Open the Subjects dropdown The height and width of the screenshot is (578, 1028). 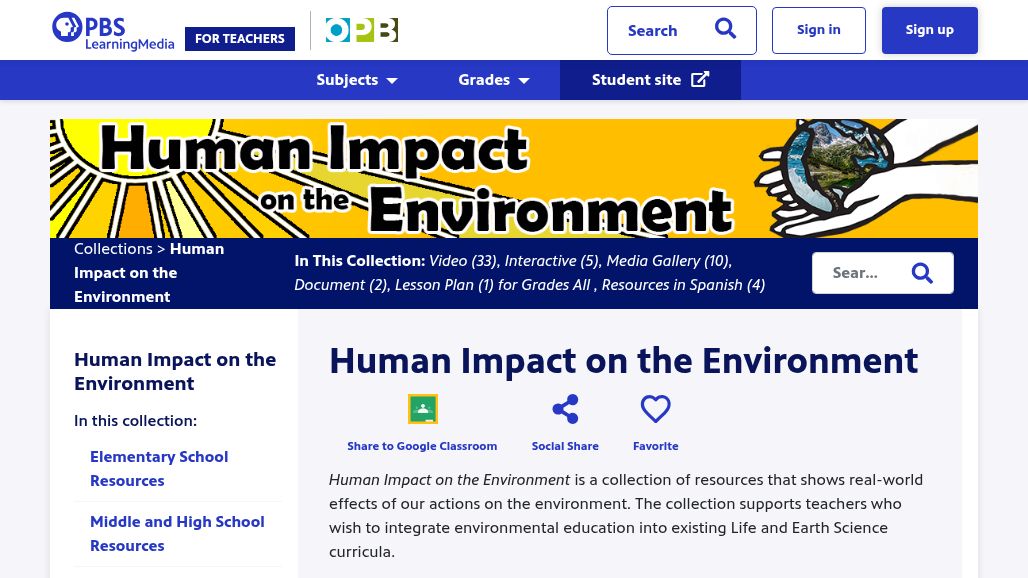point(356,80)
